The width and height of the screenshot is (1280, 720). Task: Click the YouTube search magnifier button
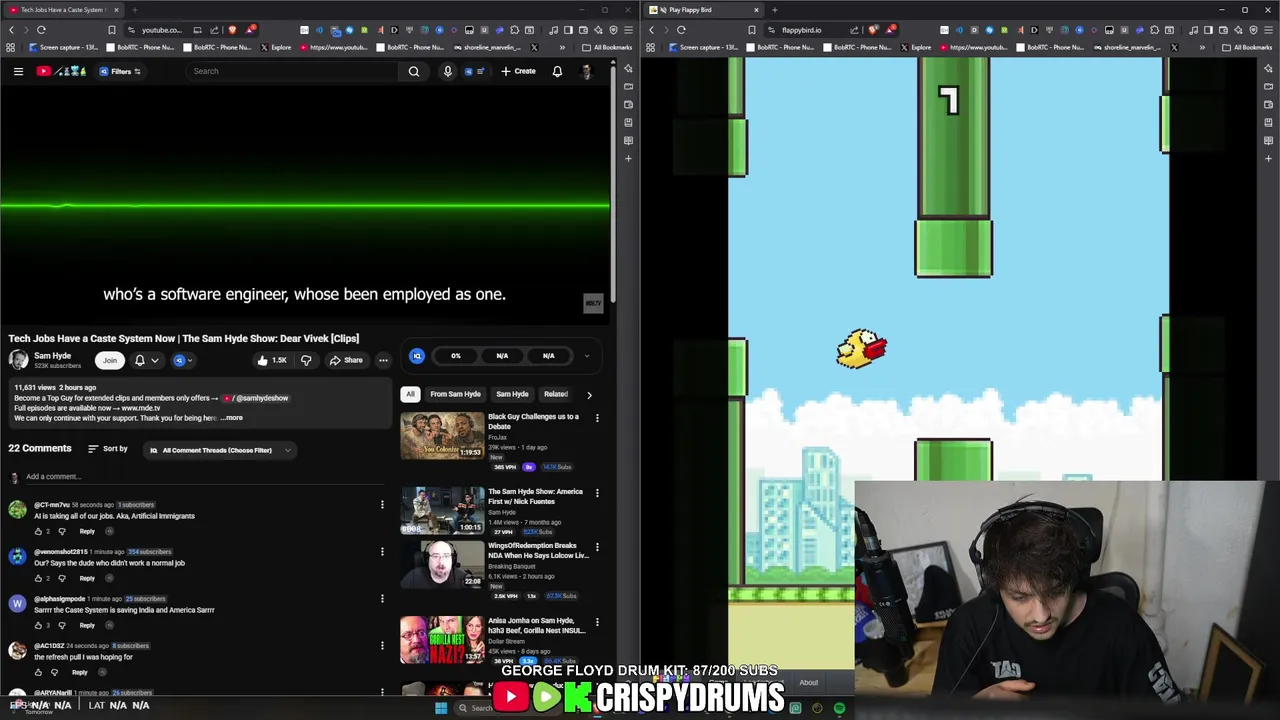pyautogui.click(x=414, y=71)
